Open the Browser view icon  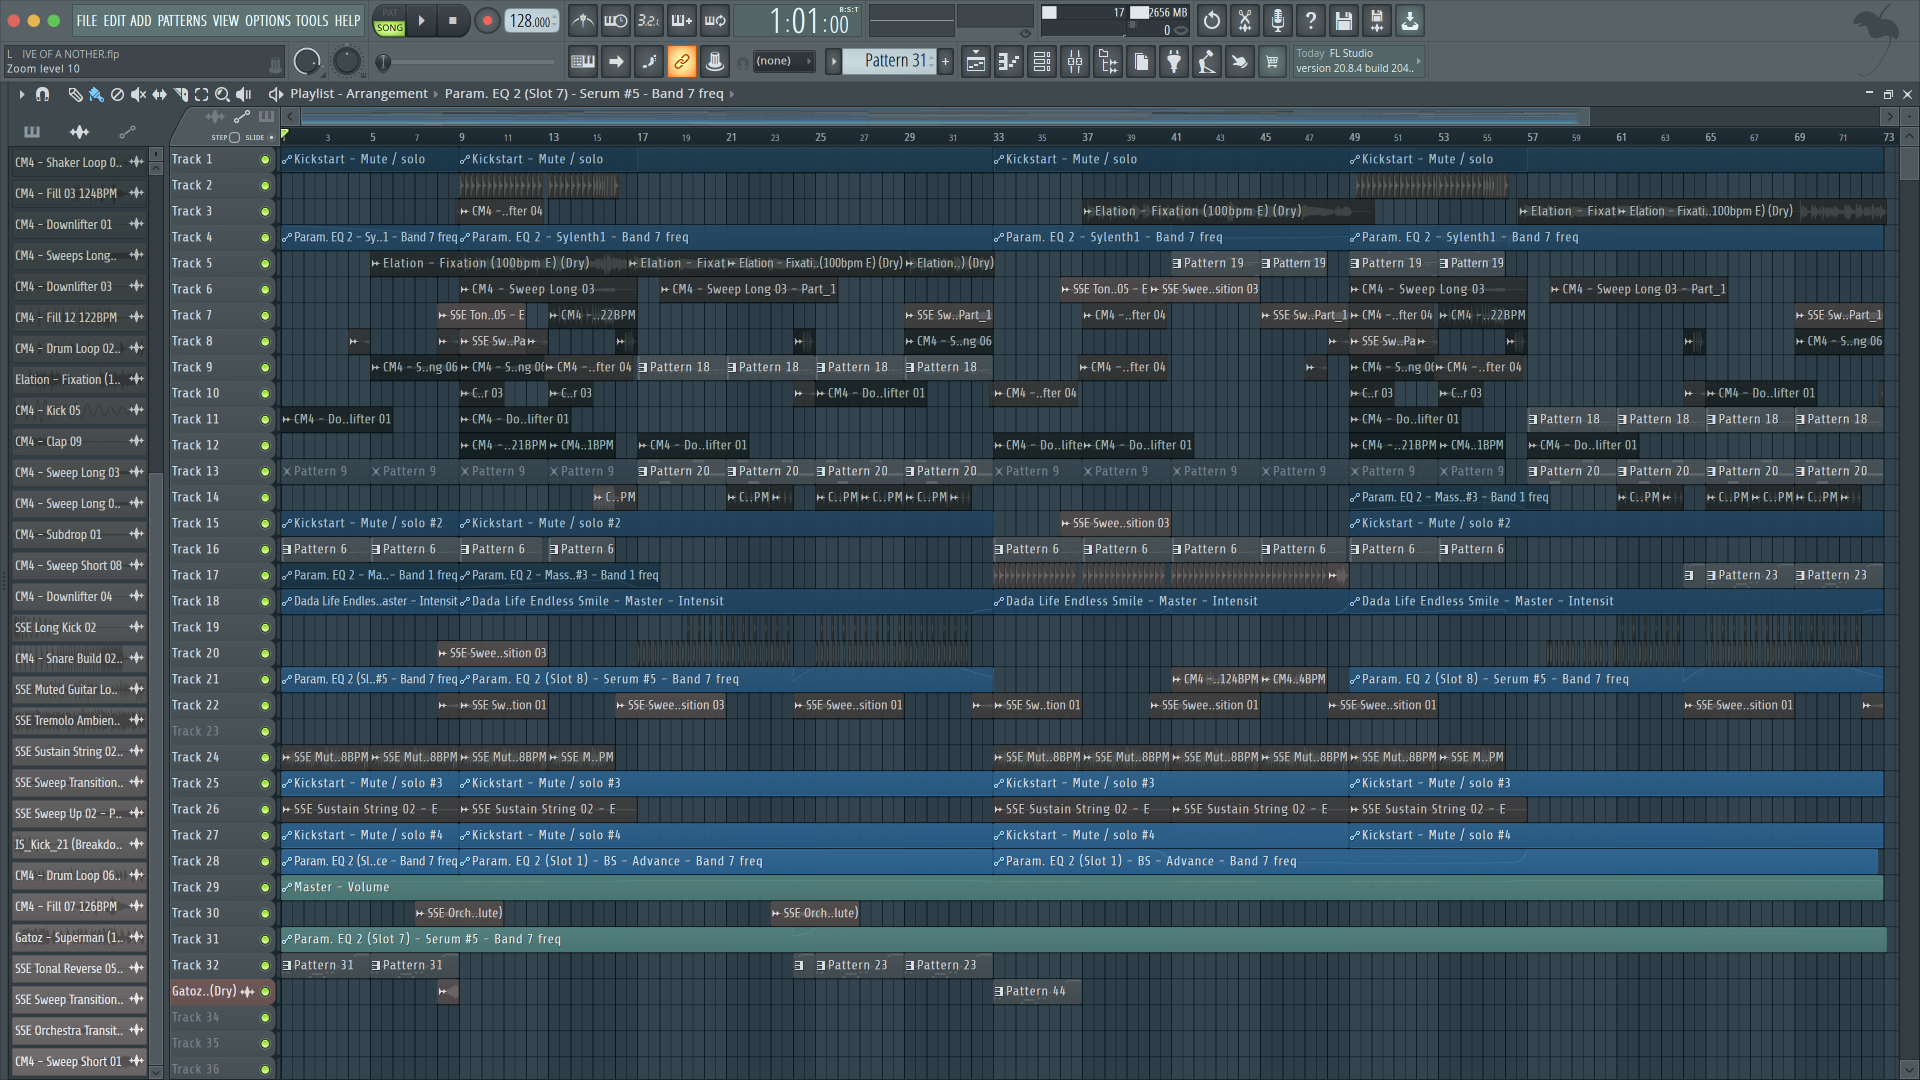[x=1108, y=62]
